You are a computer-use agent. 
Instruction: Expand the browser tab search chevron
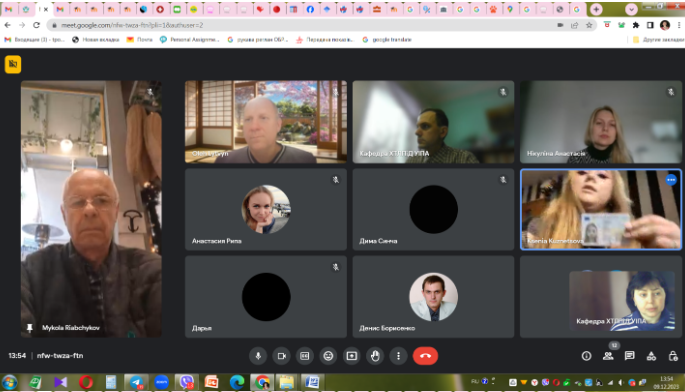click(631, 9)
